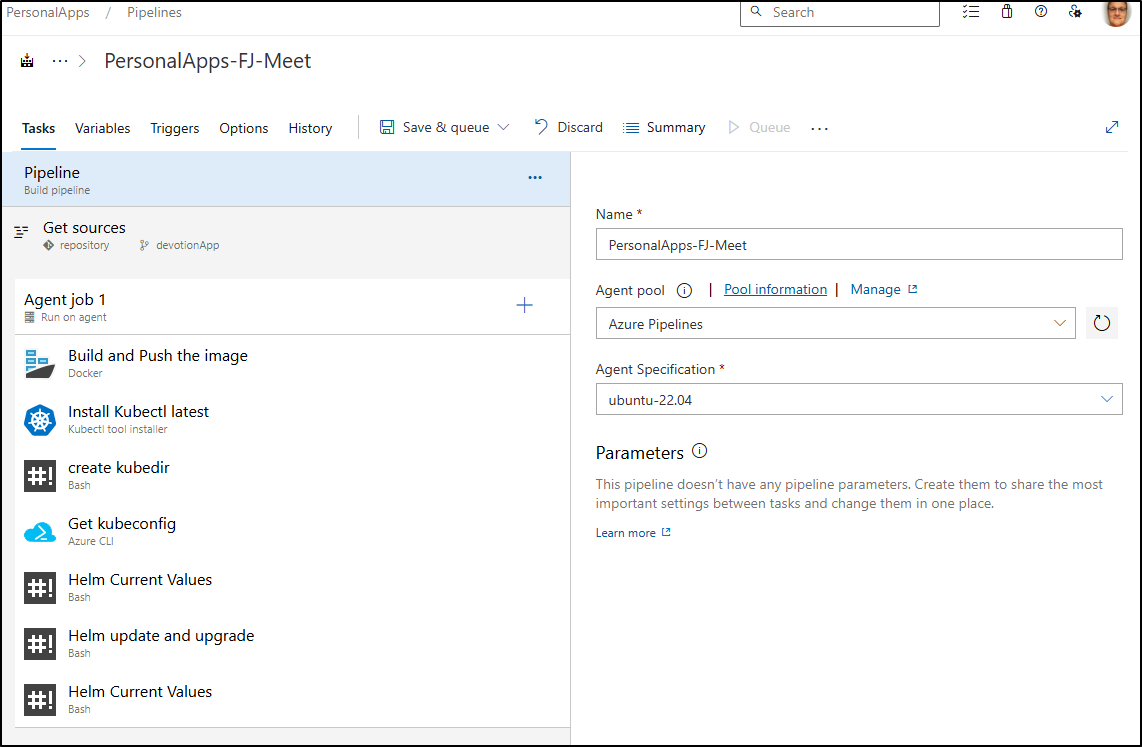Viewport: 1142px width, 747px height.
Task: Select the Pipeline build pipeline row
Action: tap(286, 179)
